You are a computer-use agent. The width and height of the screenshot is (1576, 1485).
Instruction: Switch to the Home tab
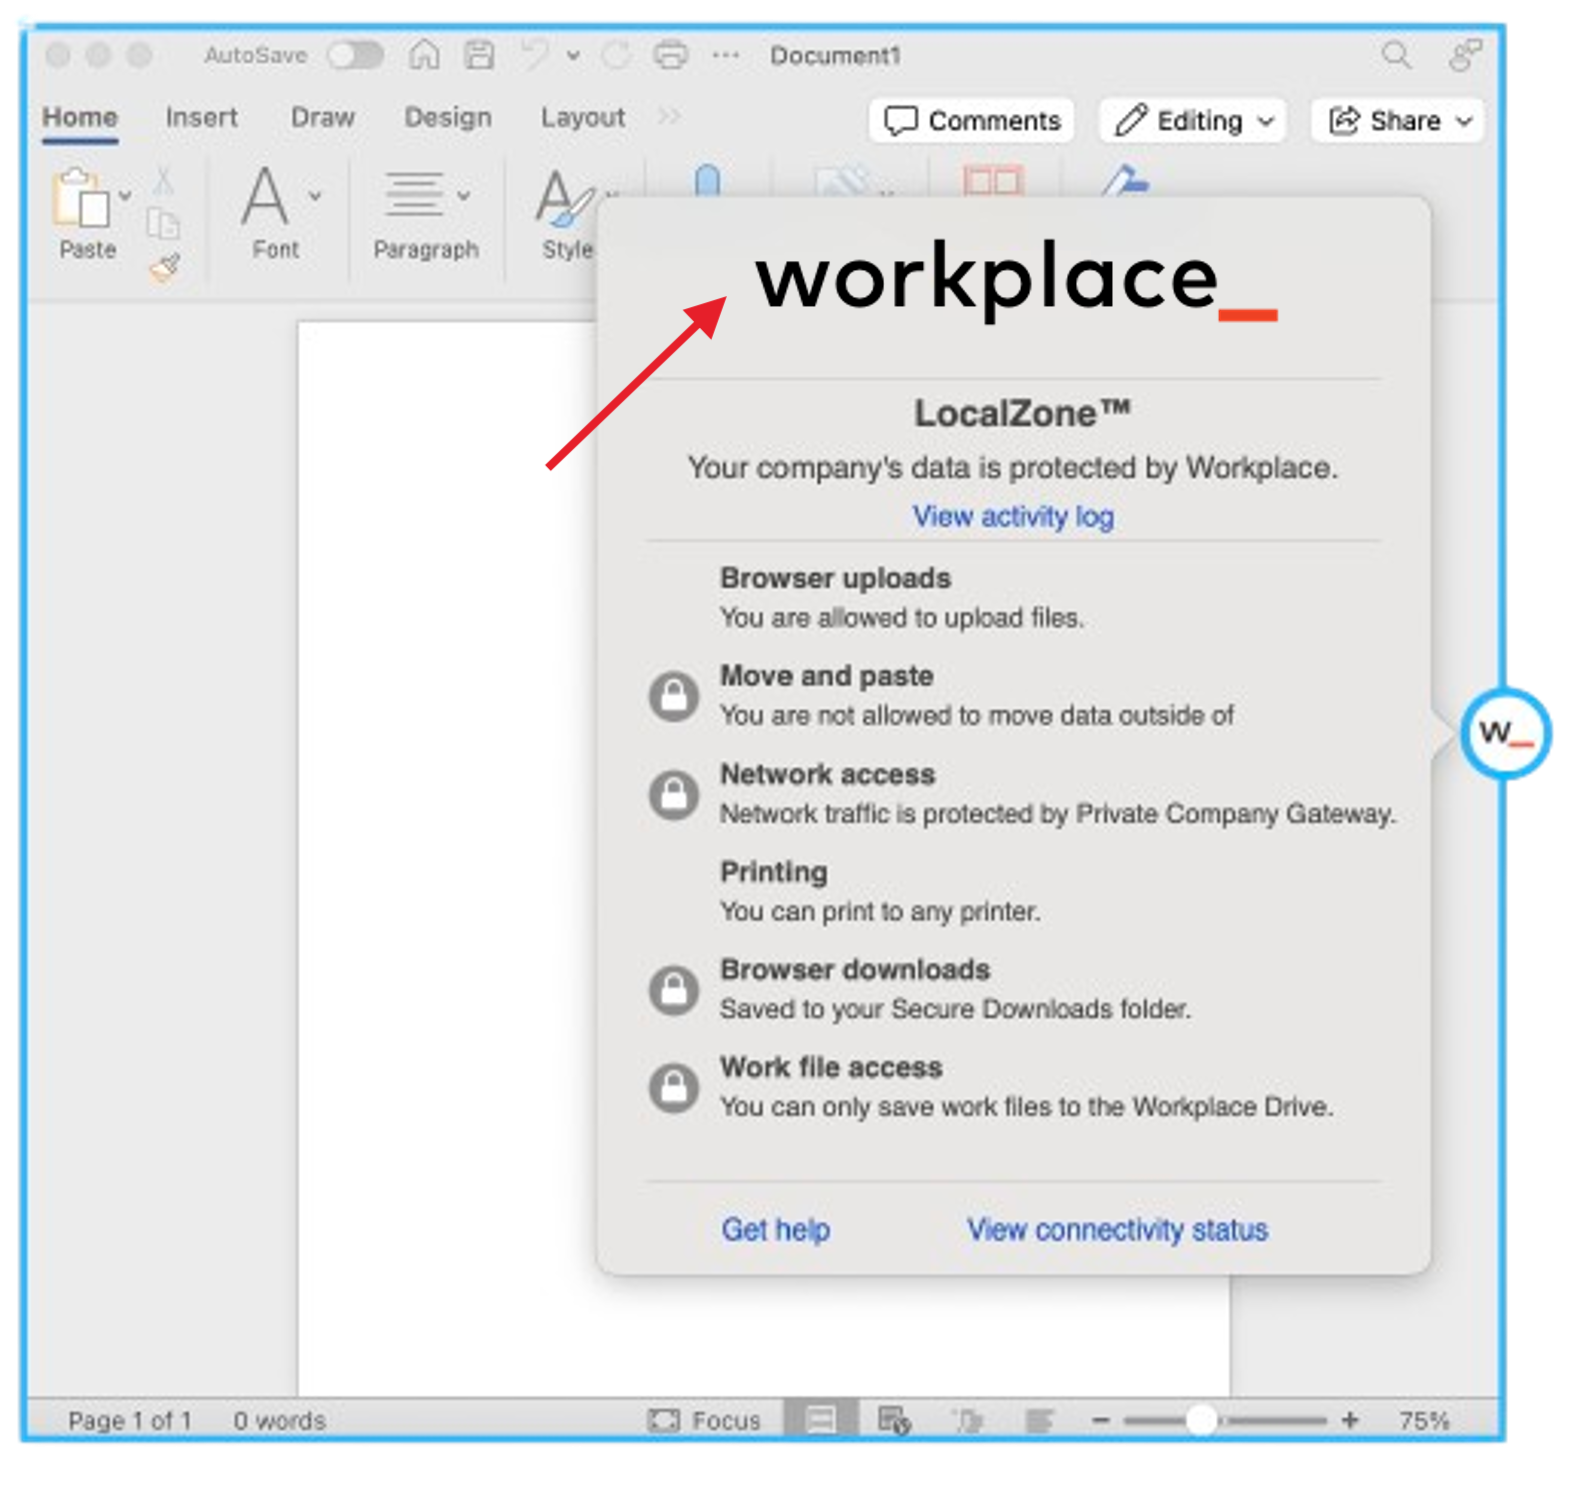pos(80,118)
